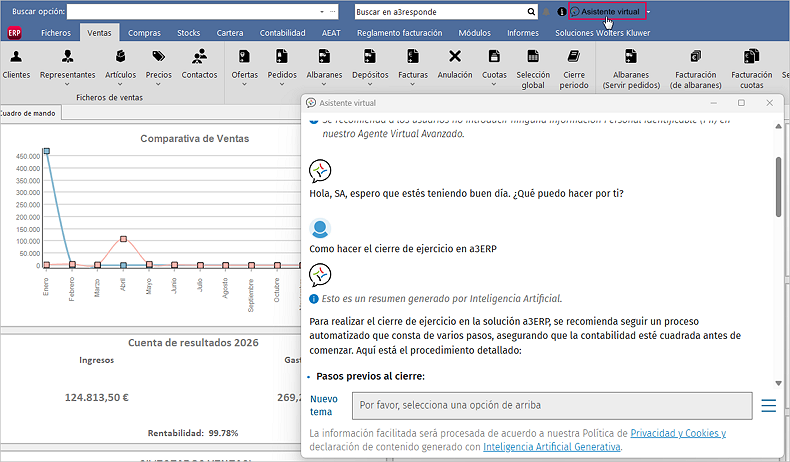Click the Ingresos value 124.813,50 €
Image resolution: width=790 pixels, height=462 pixels.
point(97,398)
